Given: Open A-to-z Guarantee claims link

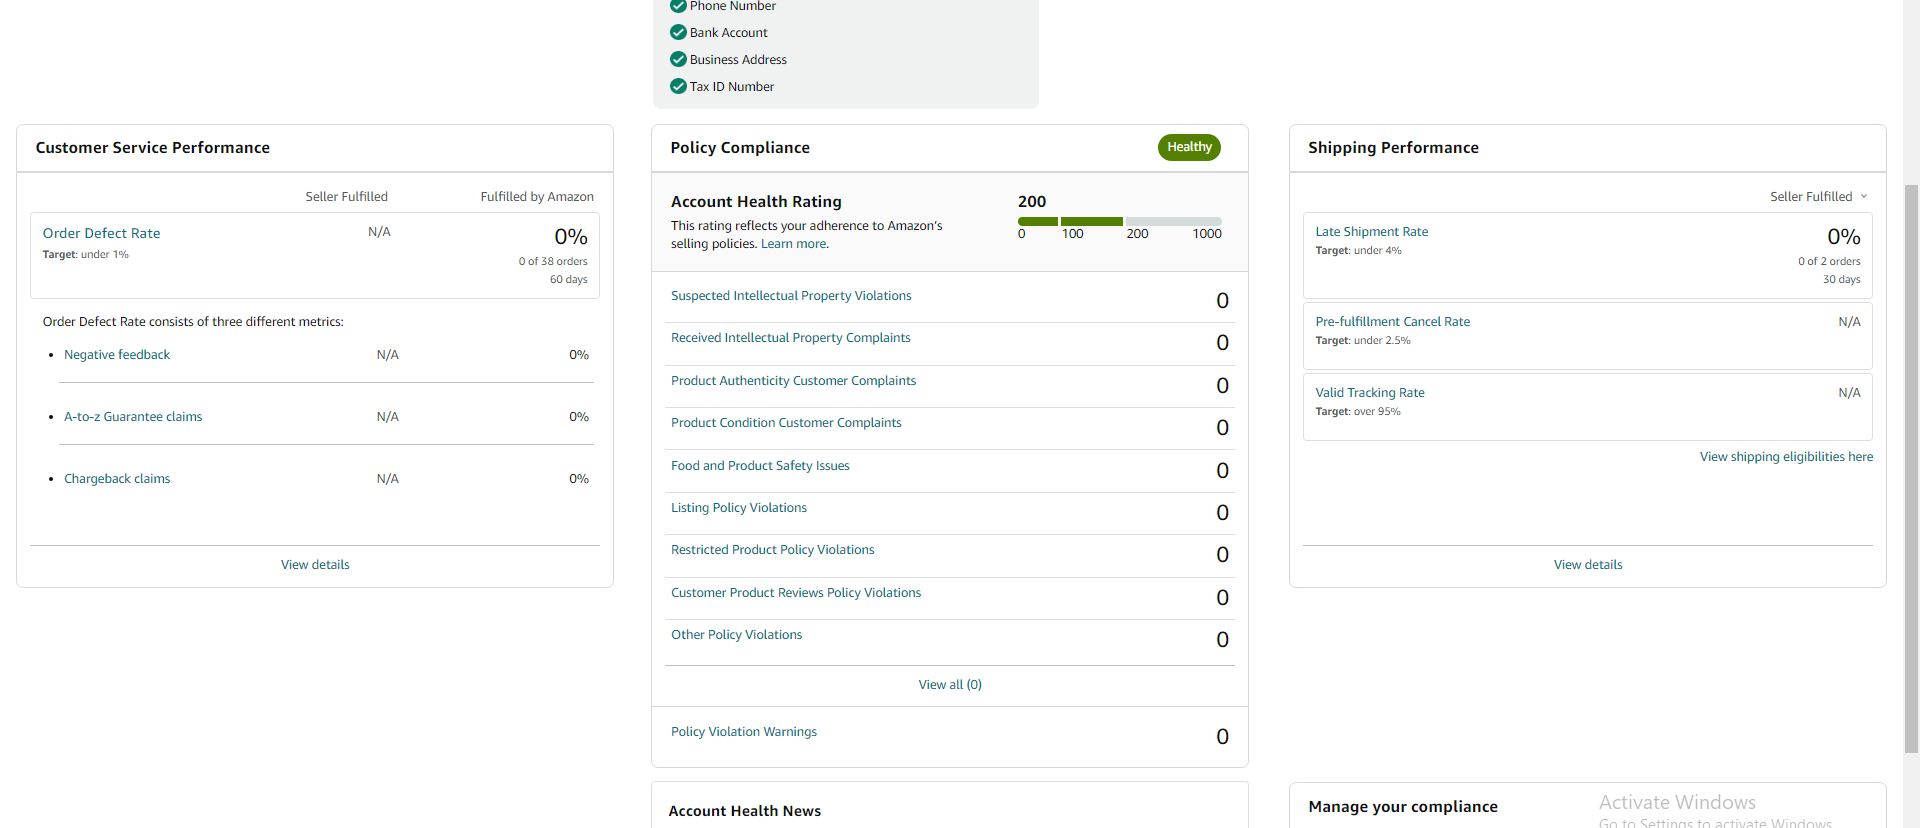Looking at the screenshot, I should coord(133,417).
